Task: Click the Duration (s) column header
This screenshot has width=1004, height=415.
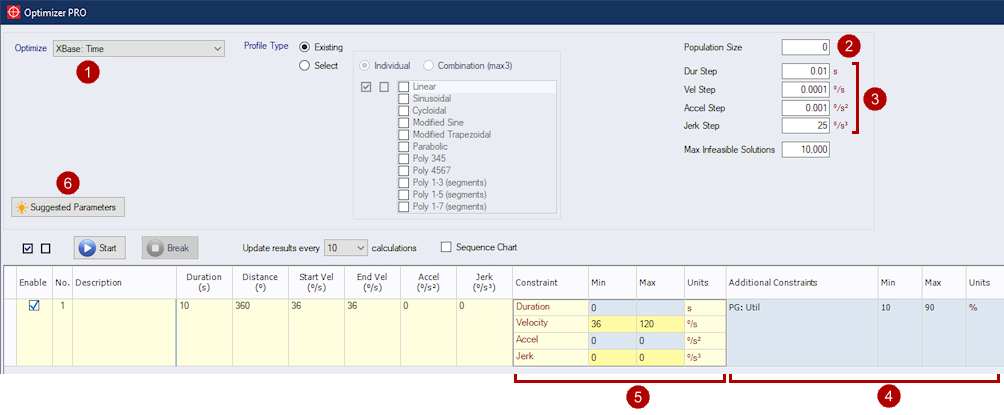Action: point(204,283)
